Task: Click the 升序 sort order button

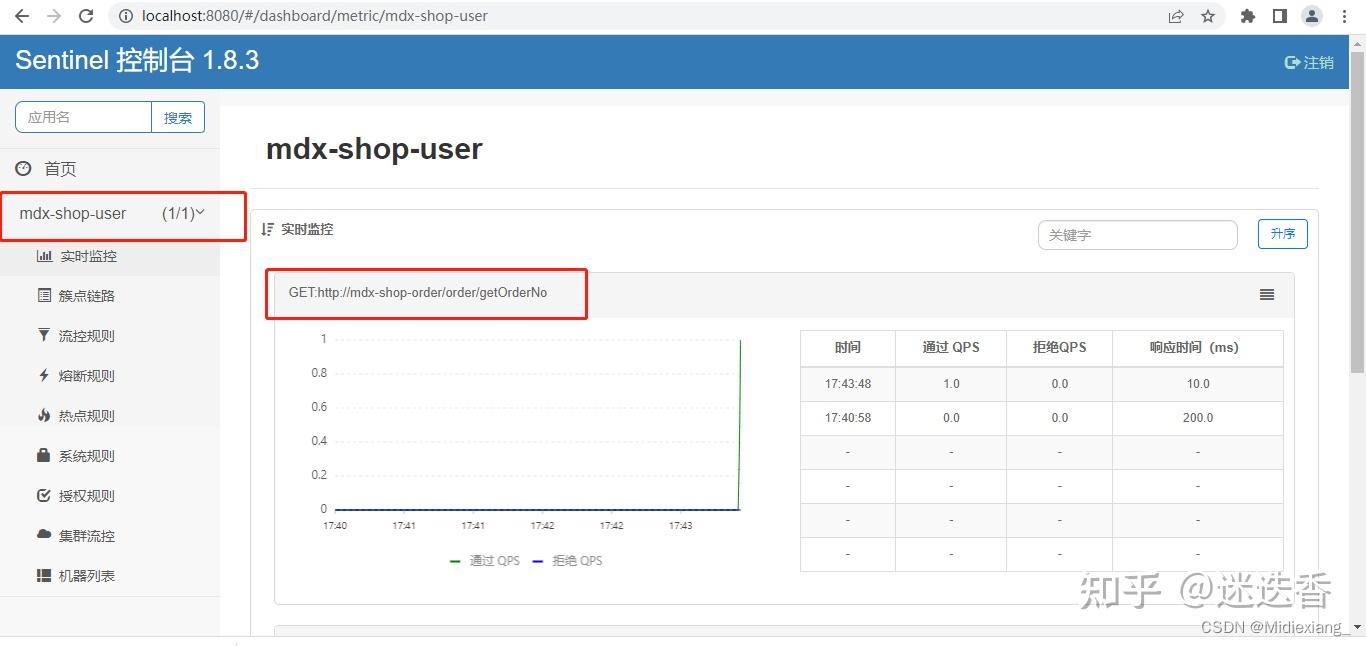Action: (x=1282, y=234)
